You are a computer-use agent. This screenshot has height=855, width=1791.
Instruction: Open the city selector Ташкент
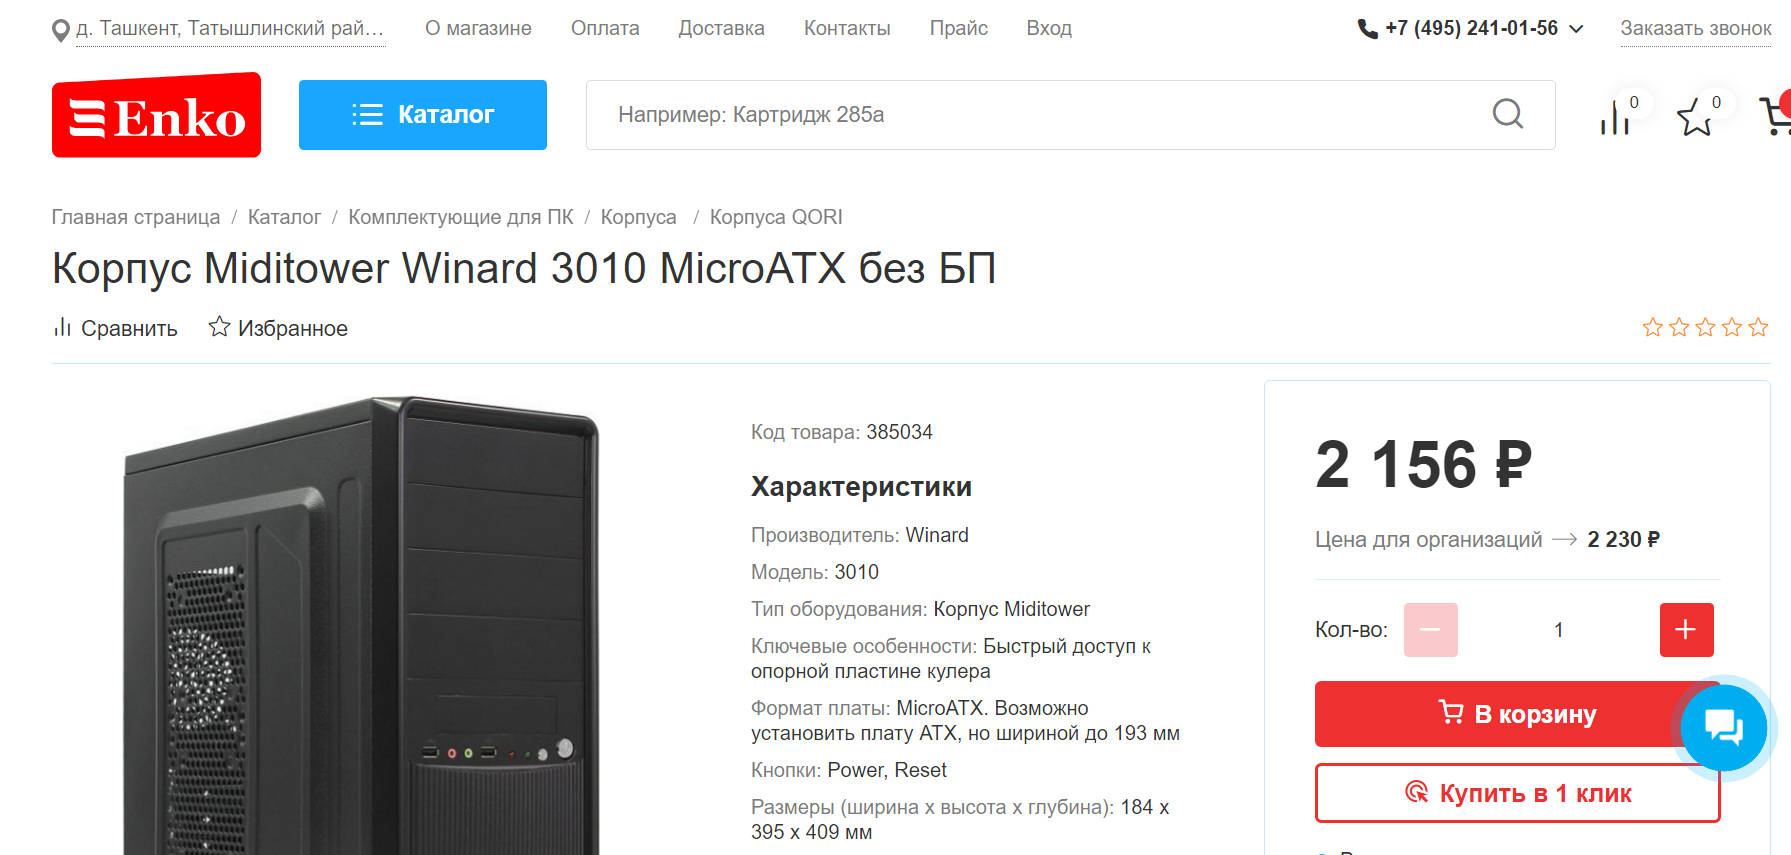coord(230,29)
